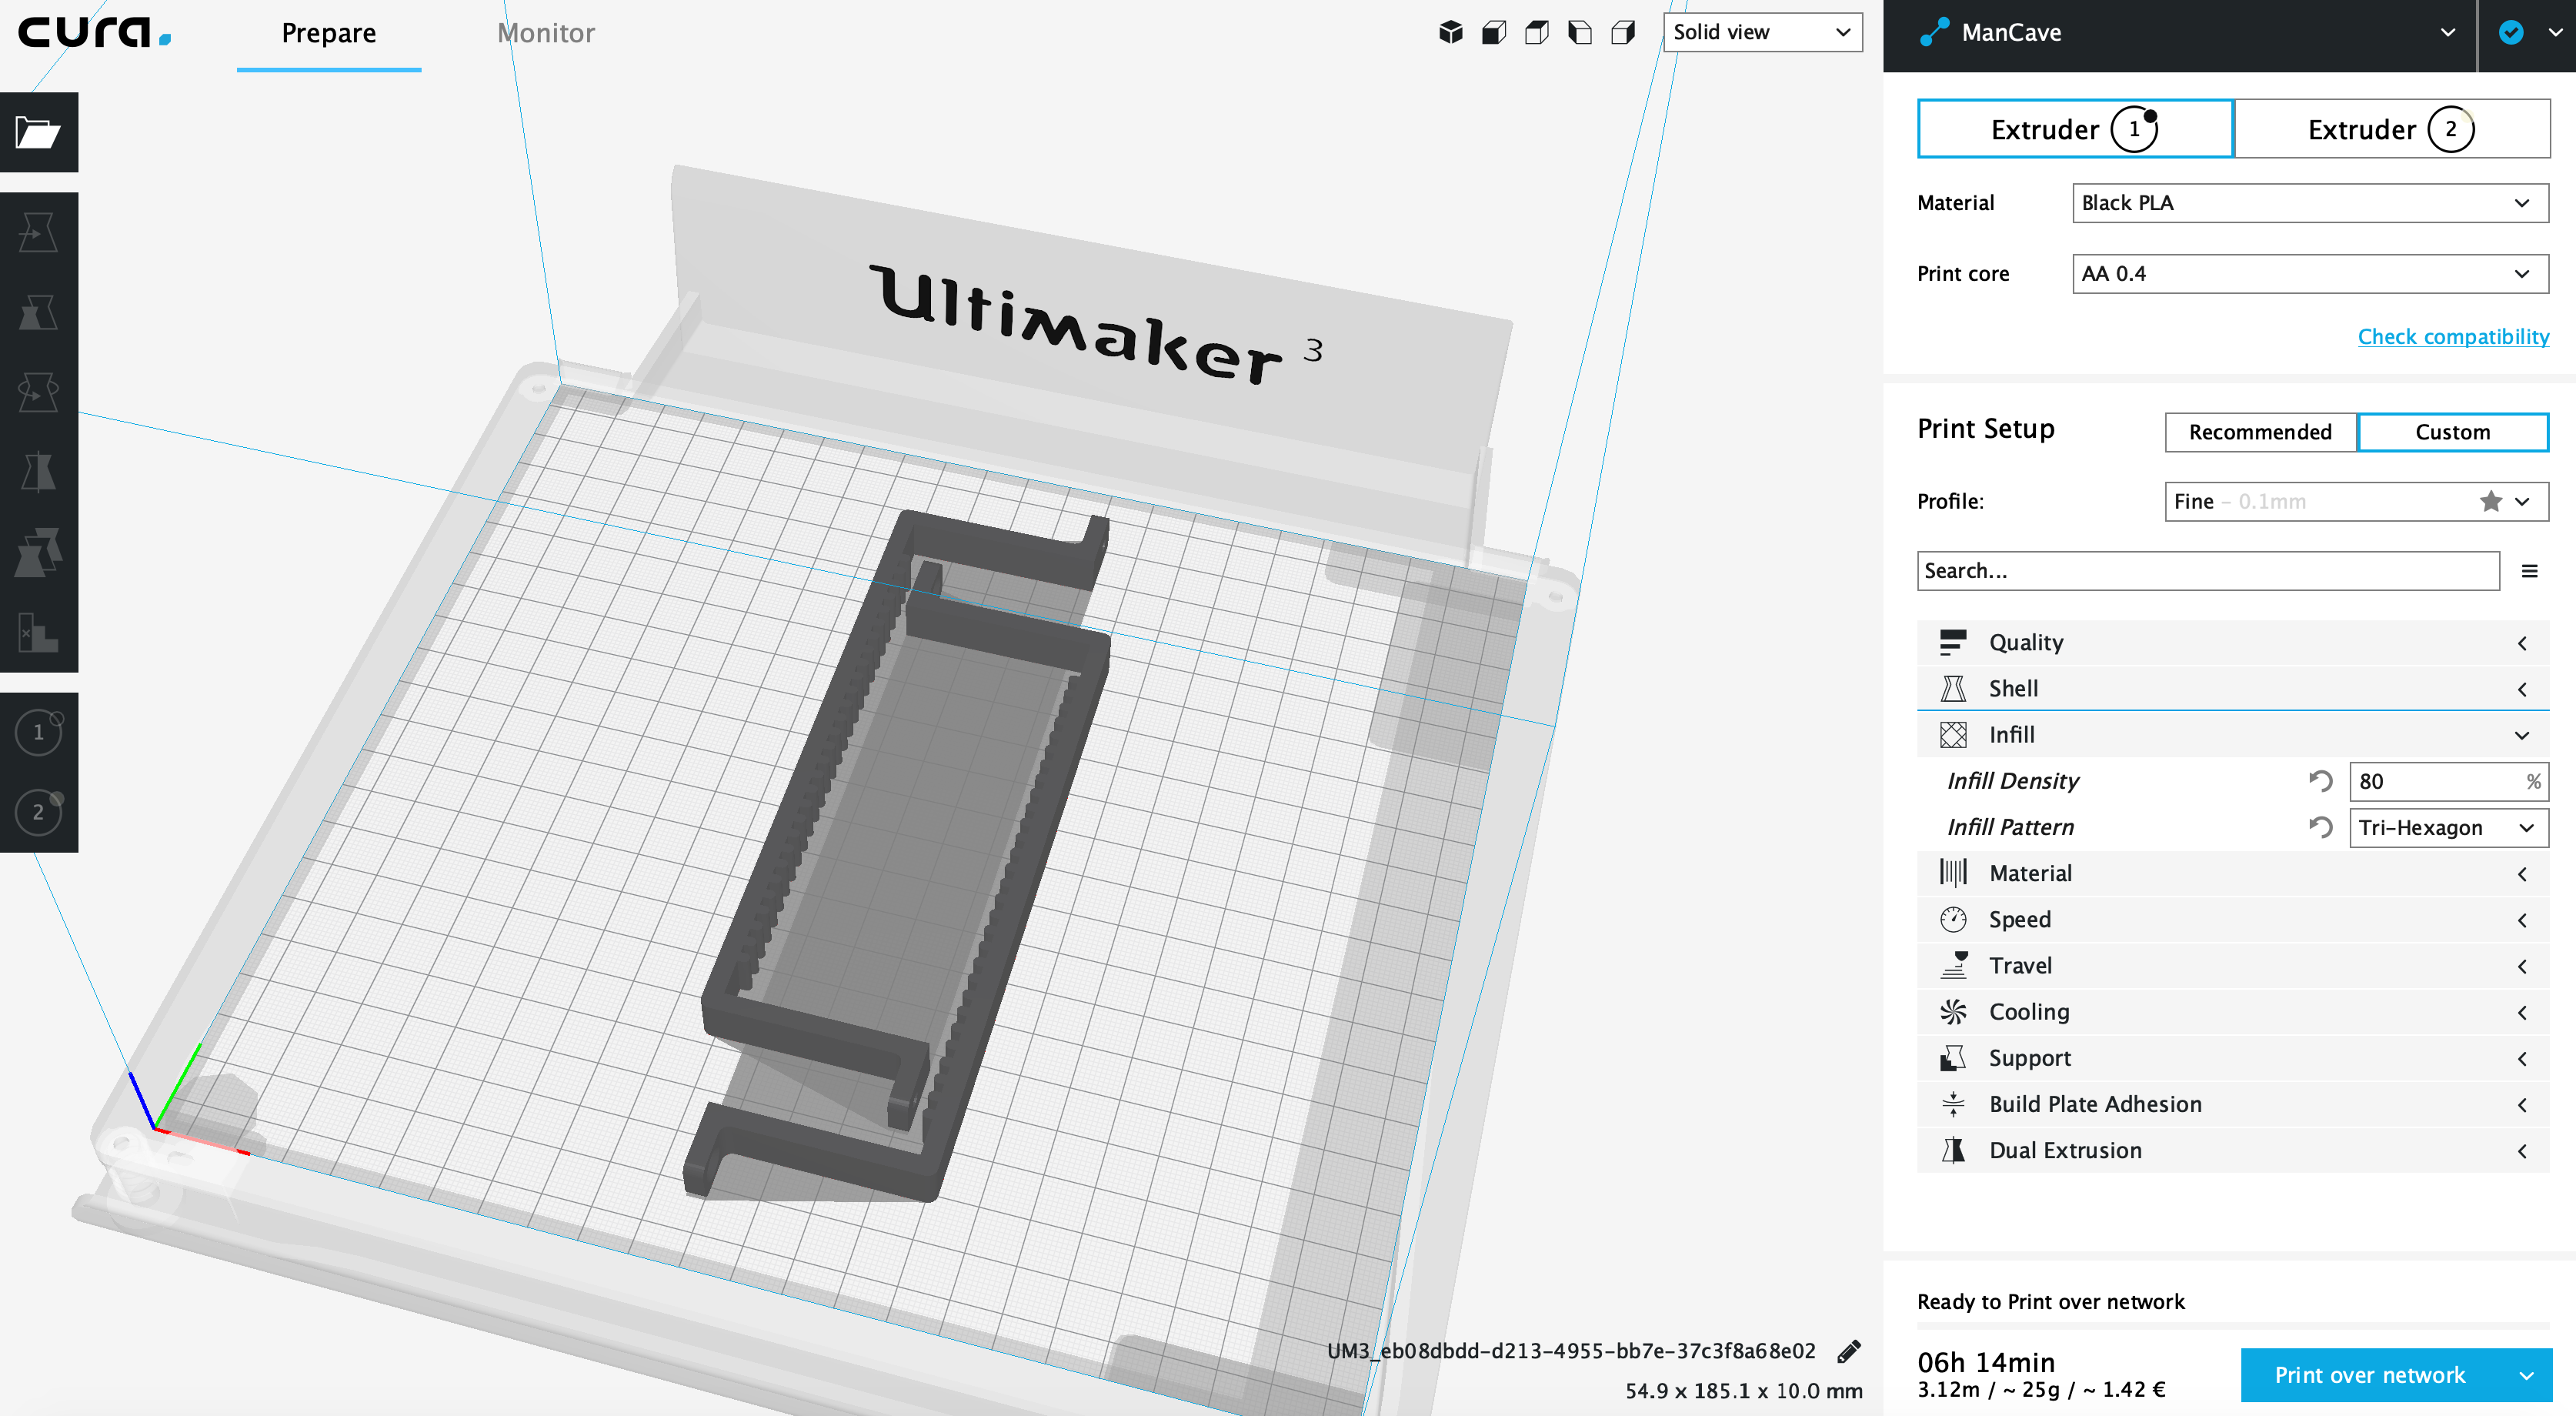Expand the Speed settings section

click(2233, 920)
